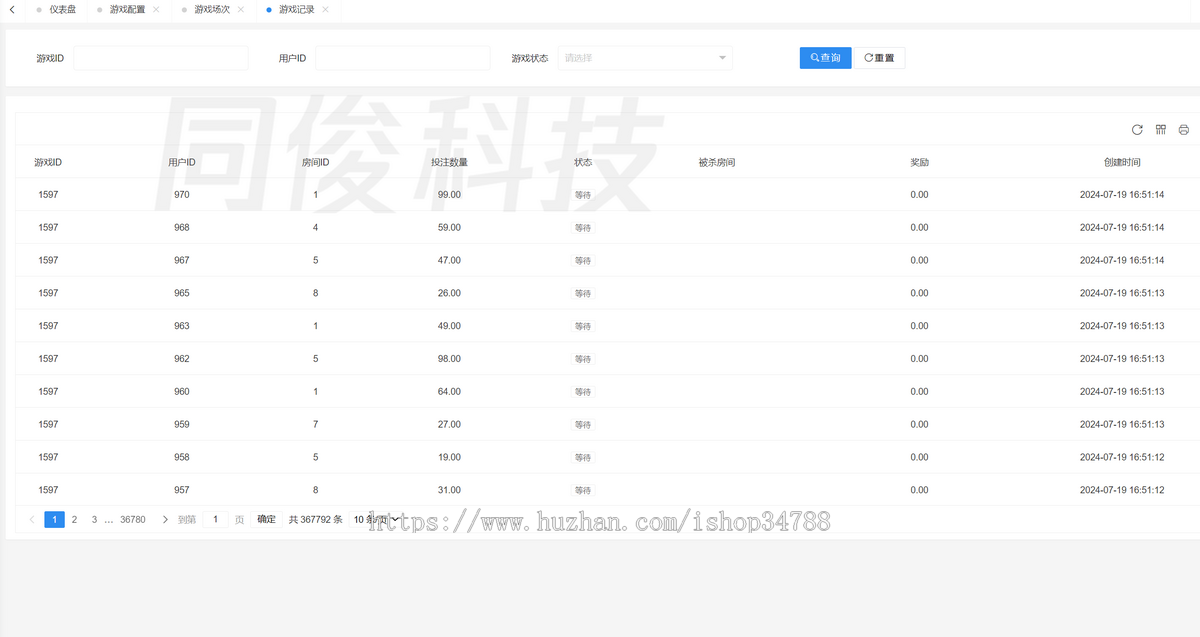Switch to the 仪表盘 tab

coord(62,9)
